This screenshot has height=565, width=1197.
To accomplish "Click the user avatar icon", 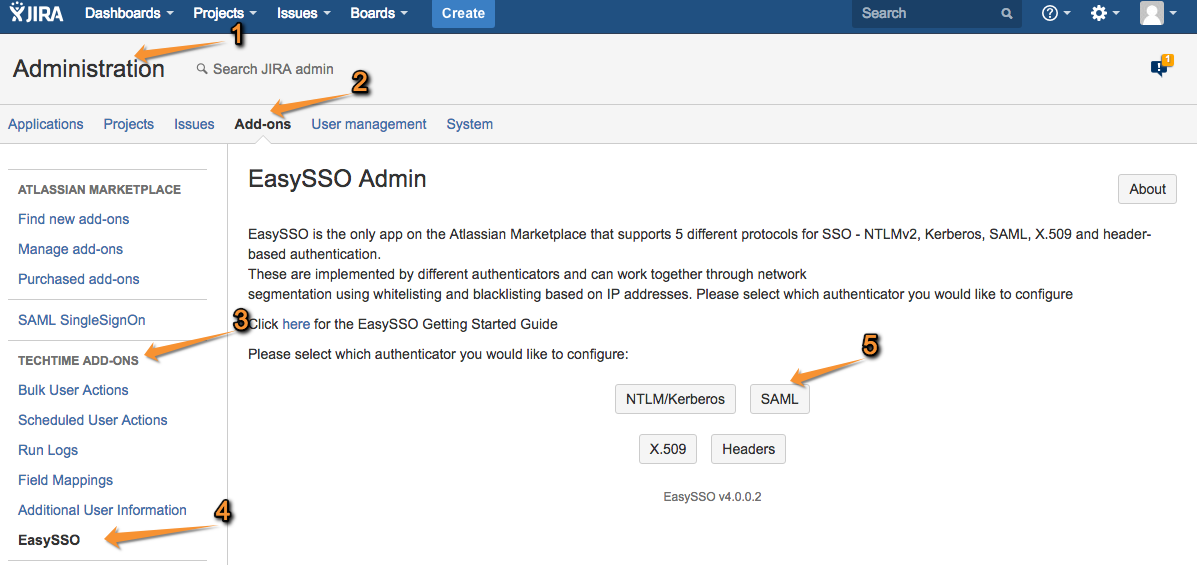I will point(1151,13).
